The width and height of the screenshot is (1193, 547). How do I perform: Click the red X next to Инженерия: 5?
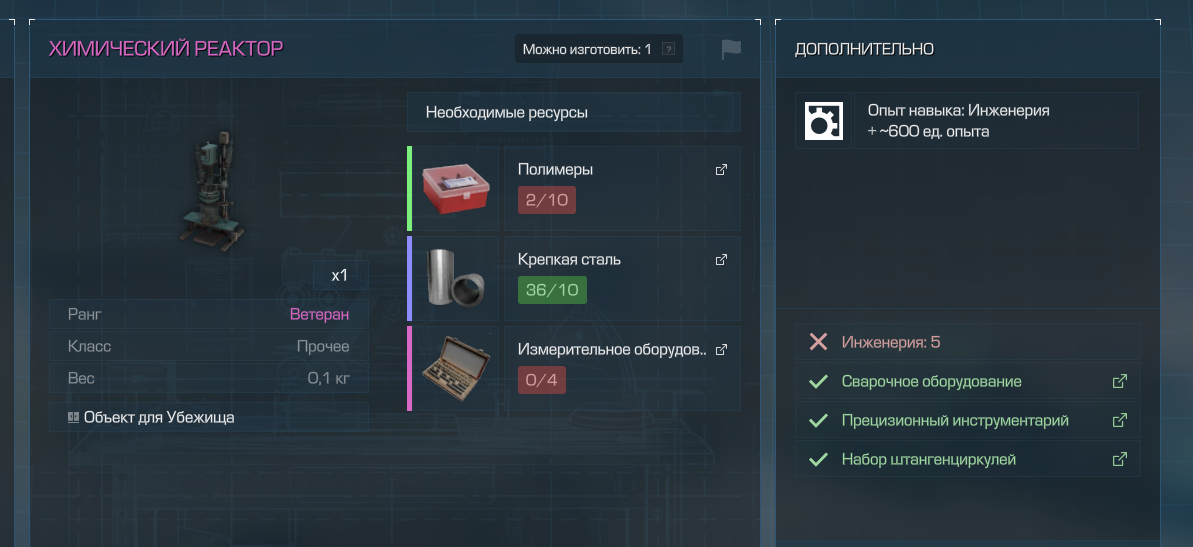point(819,342)
